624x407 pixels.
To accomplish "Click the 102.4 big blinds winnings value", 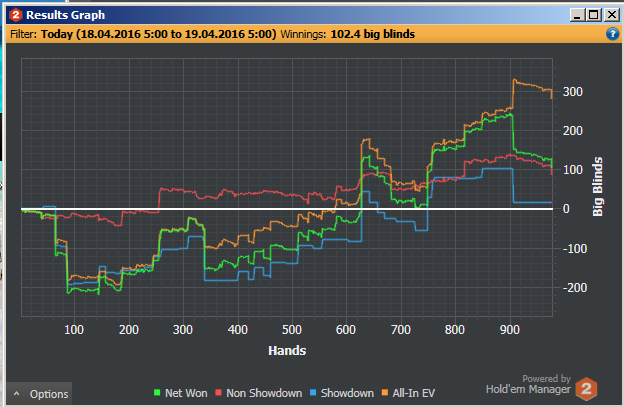I will 372,34.
